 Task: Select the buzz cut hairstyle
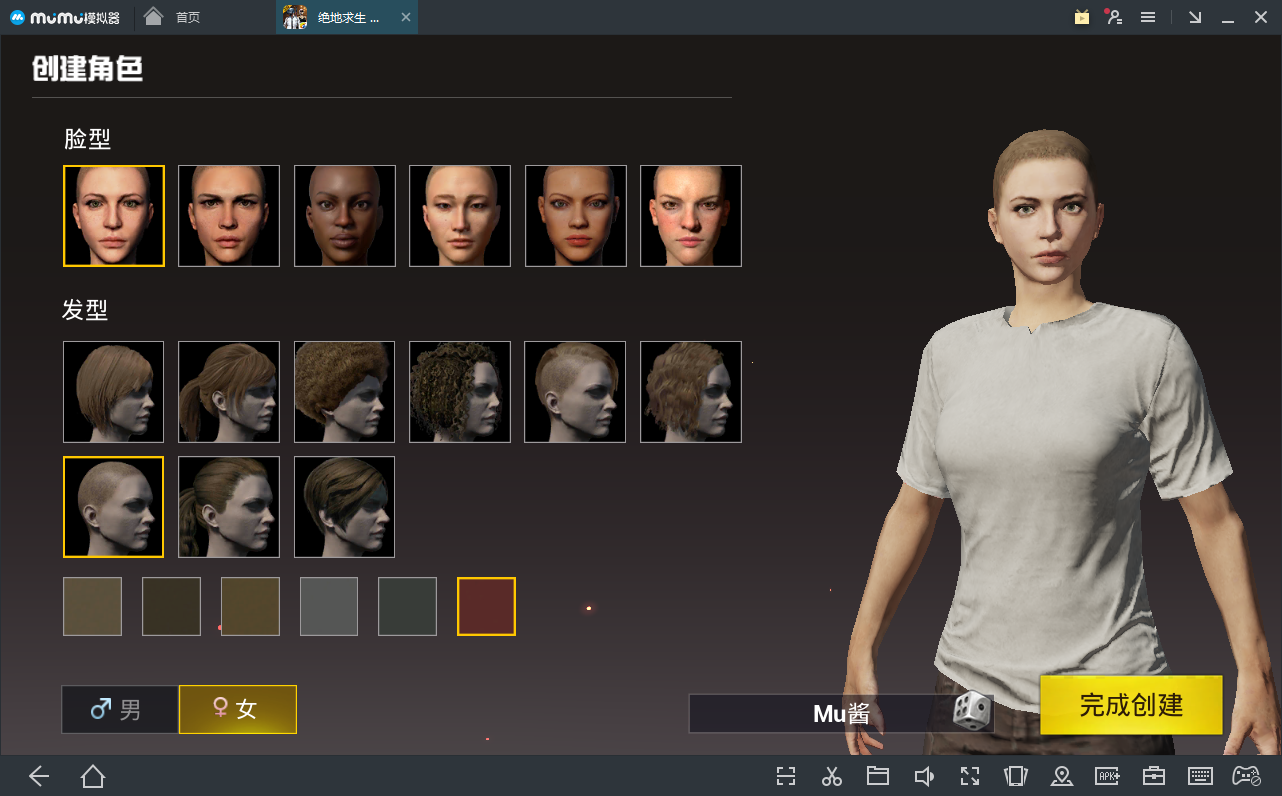point(114,507)
